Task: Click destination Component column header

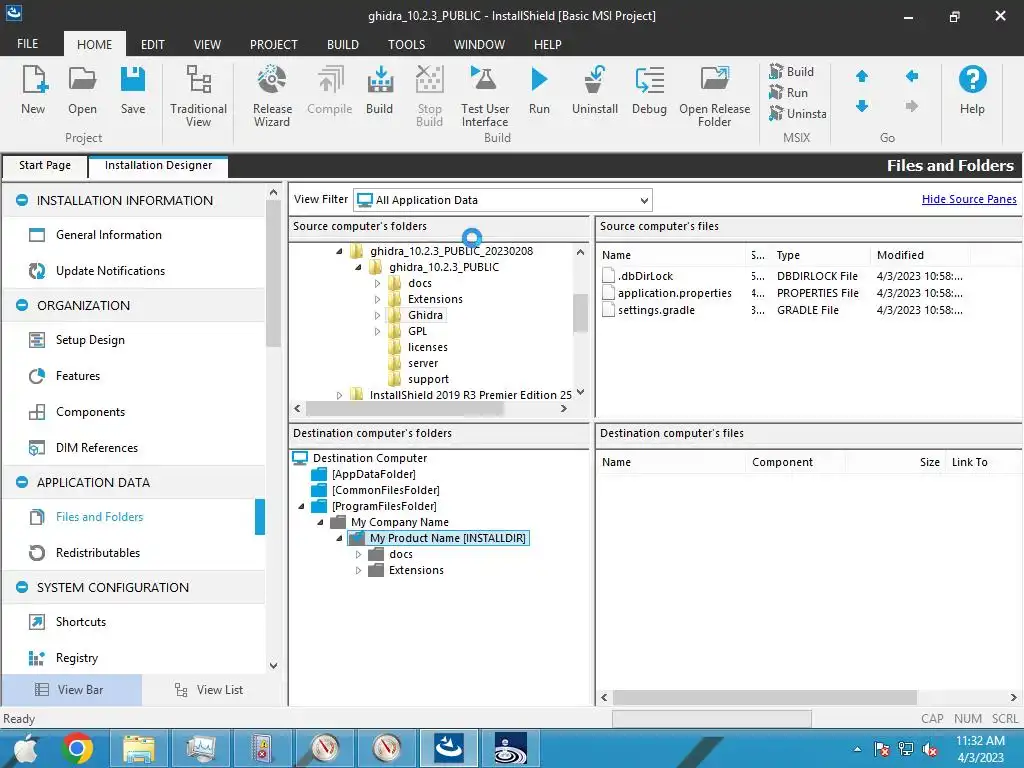Action: pyautogui.click(x=795, y=462)
